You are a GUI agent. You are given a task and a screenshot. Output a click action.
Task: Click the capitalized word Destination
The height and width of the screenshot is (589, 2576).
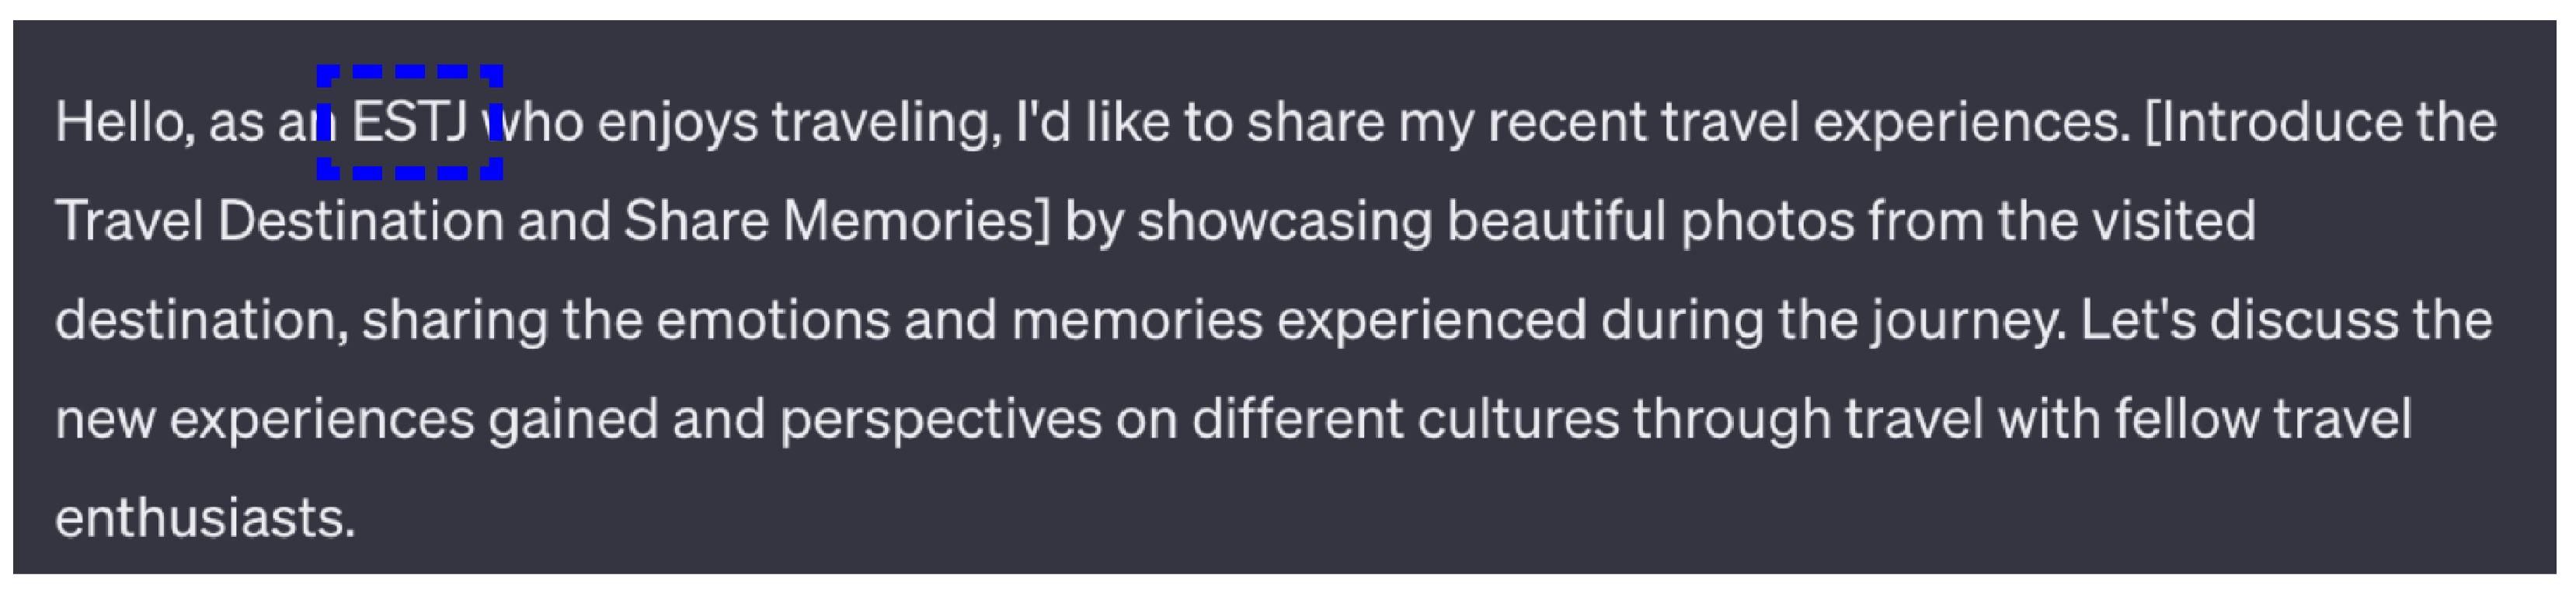tap(360, 221)
